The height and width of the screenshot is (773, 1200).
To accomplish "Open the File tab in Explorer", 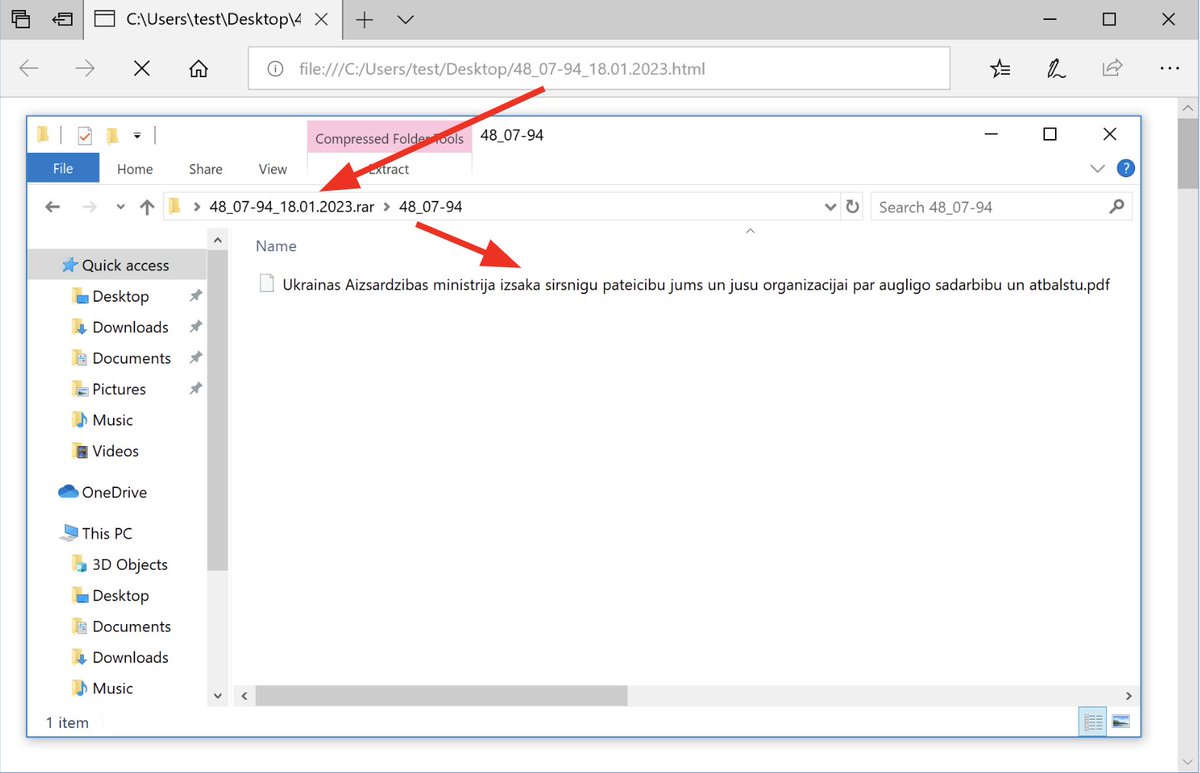I will click(63, 169).
